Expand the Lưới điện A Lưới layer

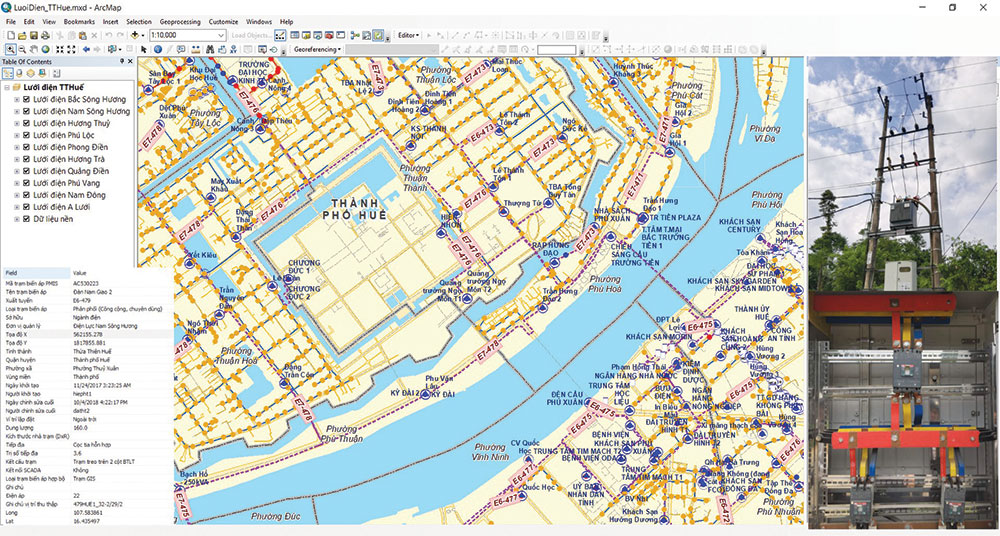tap(17, 207)
